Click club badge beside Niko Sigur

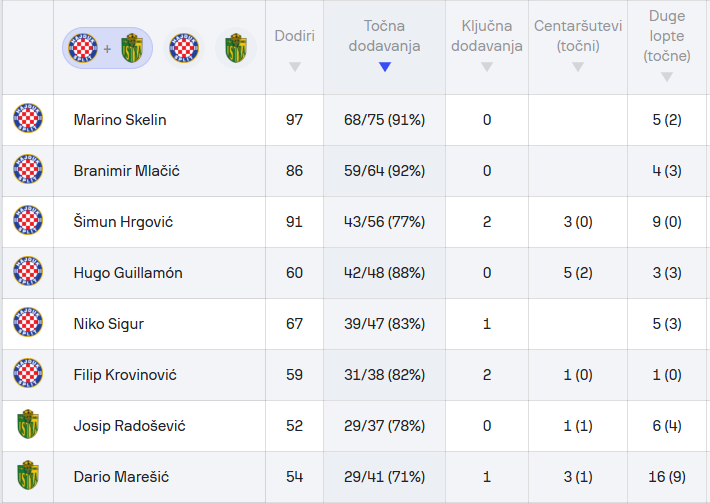click(x=27, y=324)
